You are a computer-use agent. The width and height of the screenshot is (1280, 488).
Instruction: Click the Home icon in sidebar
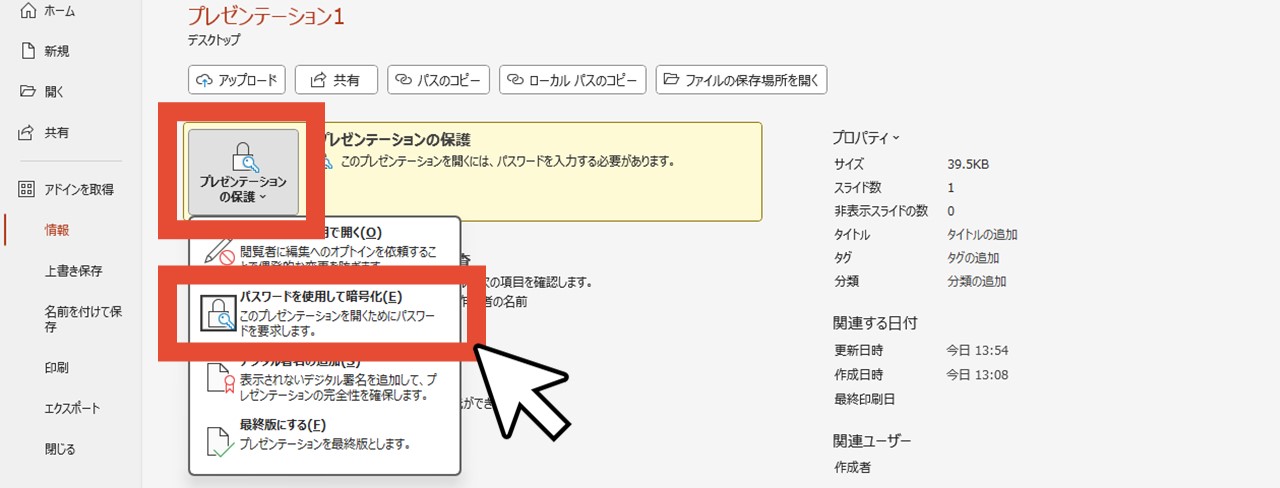tap(28, 11)
